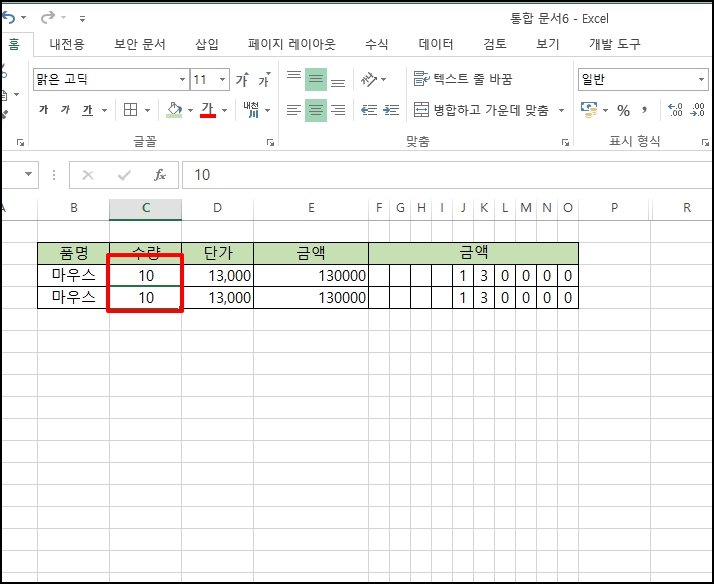The width and height of the screenshot is (714, 584).
Task: Click the 품명 header cell
Action: pyautogui.click(x=73, y=253)
